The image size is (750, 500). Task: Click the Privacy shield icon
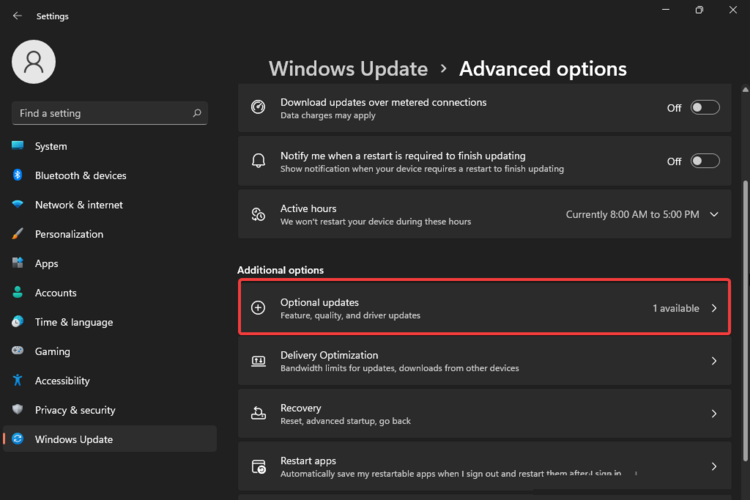pyautogui.click(x=18, y=410)
